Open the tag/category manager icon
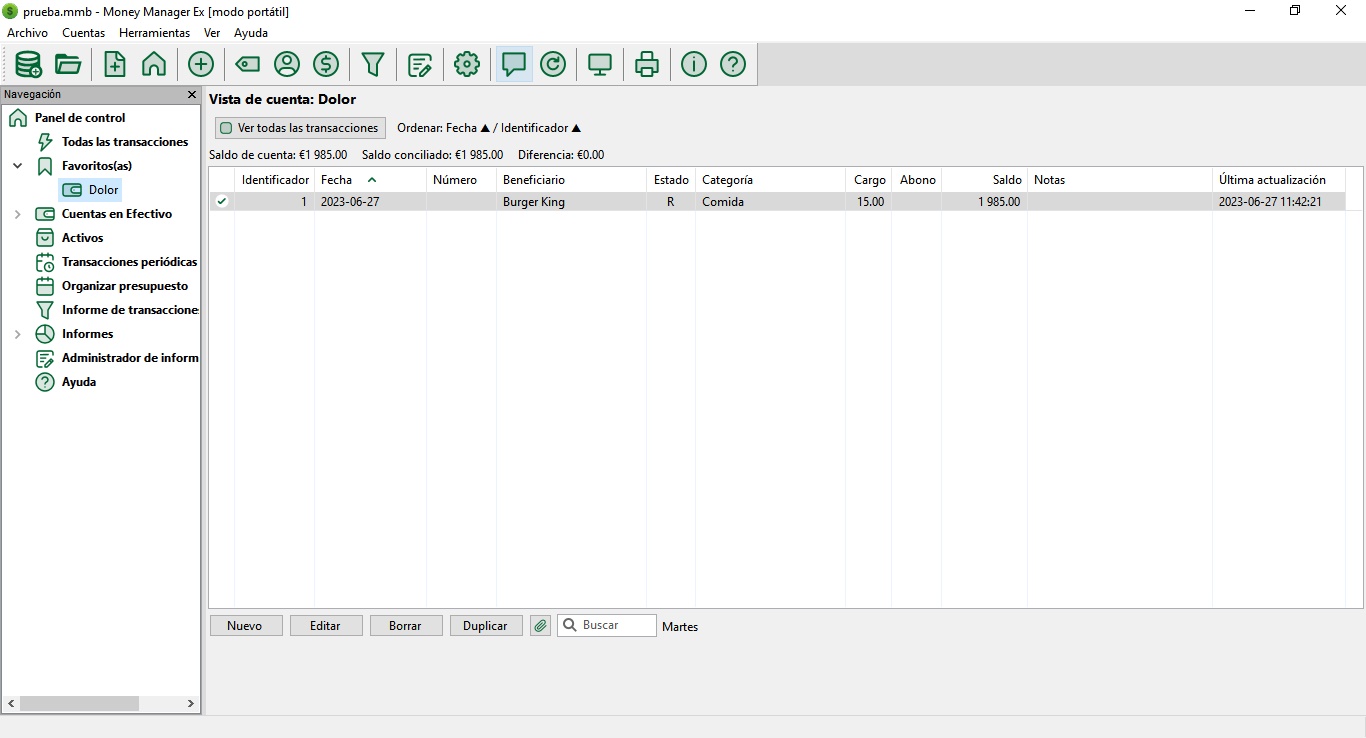This screenshot has width=1366, height=738. tap(247, 64)
